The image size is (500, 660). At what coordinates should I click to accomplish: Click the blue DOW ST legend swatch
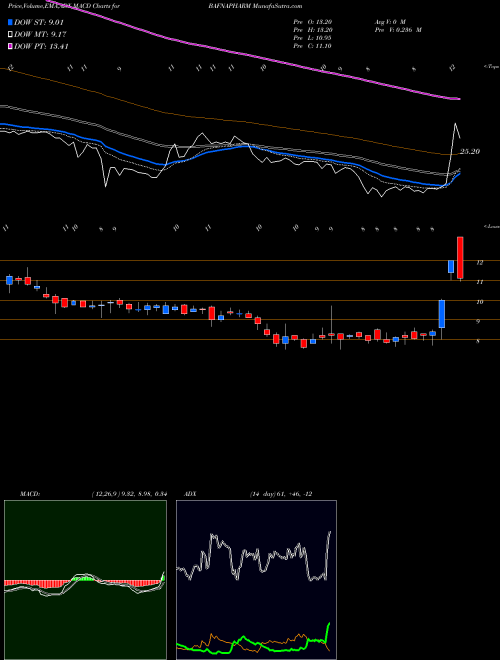tap(11, 23)
